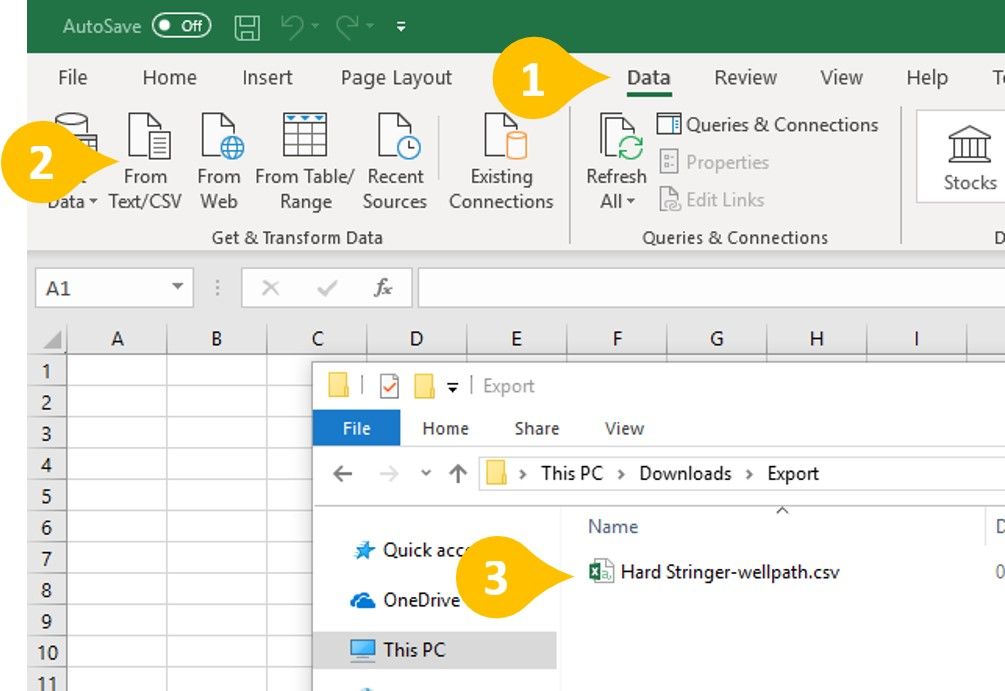Open the Page Layout tab
The height and width of the screenshot is (691, 1005).
coord(396,78)
